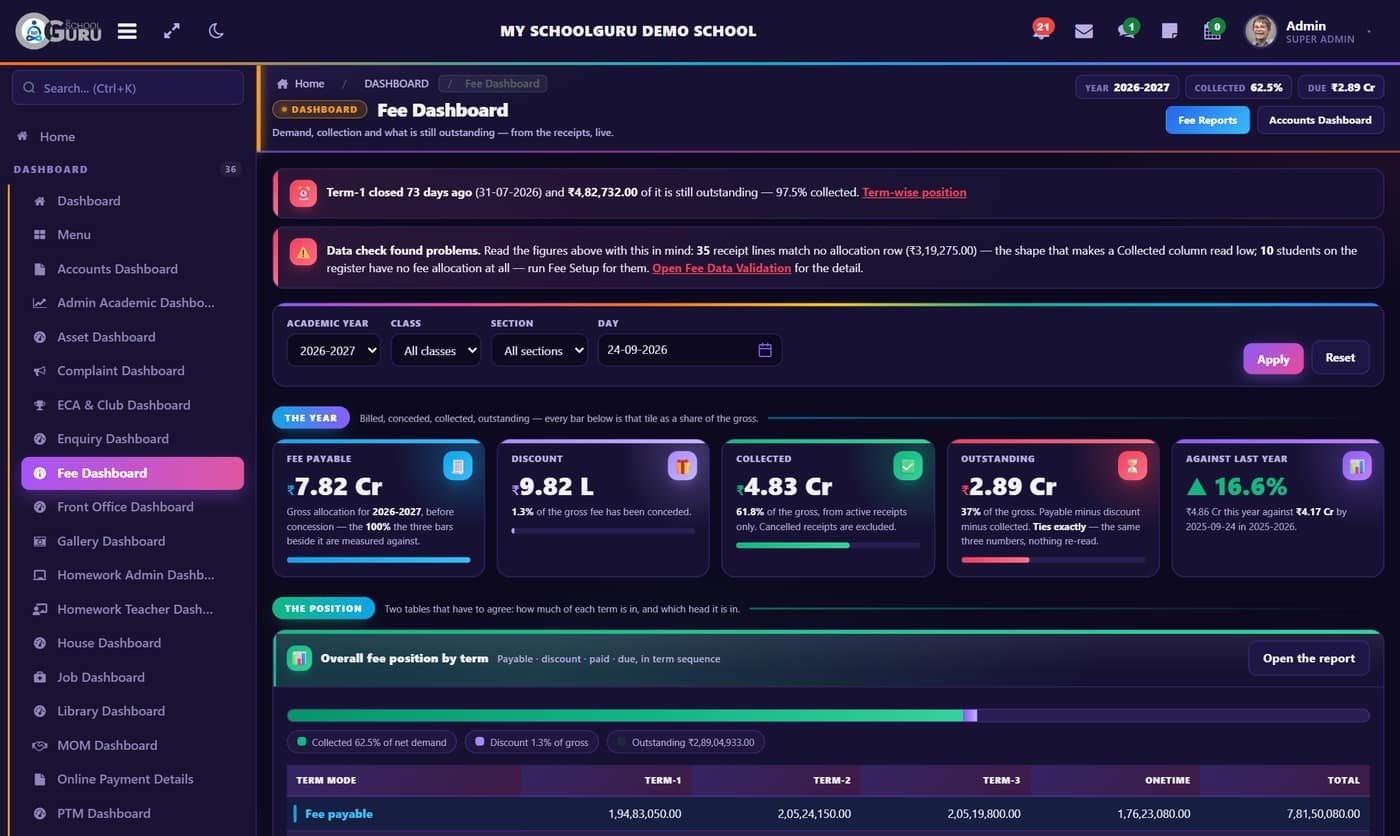
Task: Open notifications bell showing 21
Action: pyautogui.click(x=1041, y=30)
